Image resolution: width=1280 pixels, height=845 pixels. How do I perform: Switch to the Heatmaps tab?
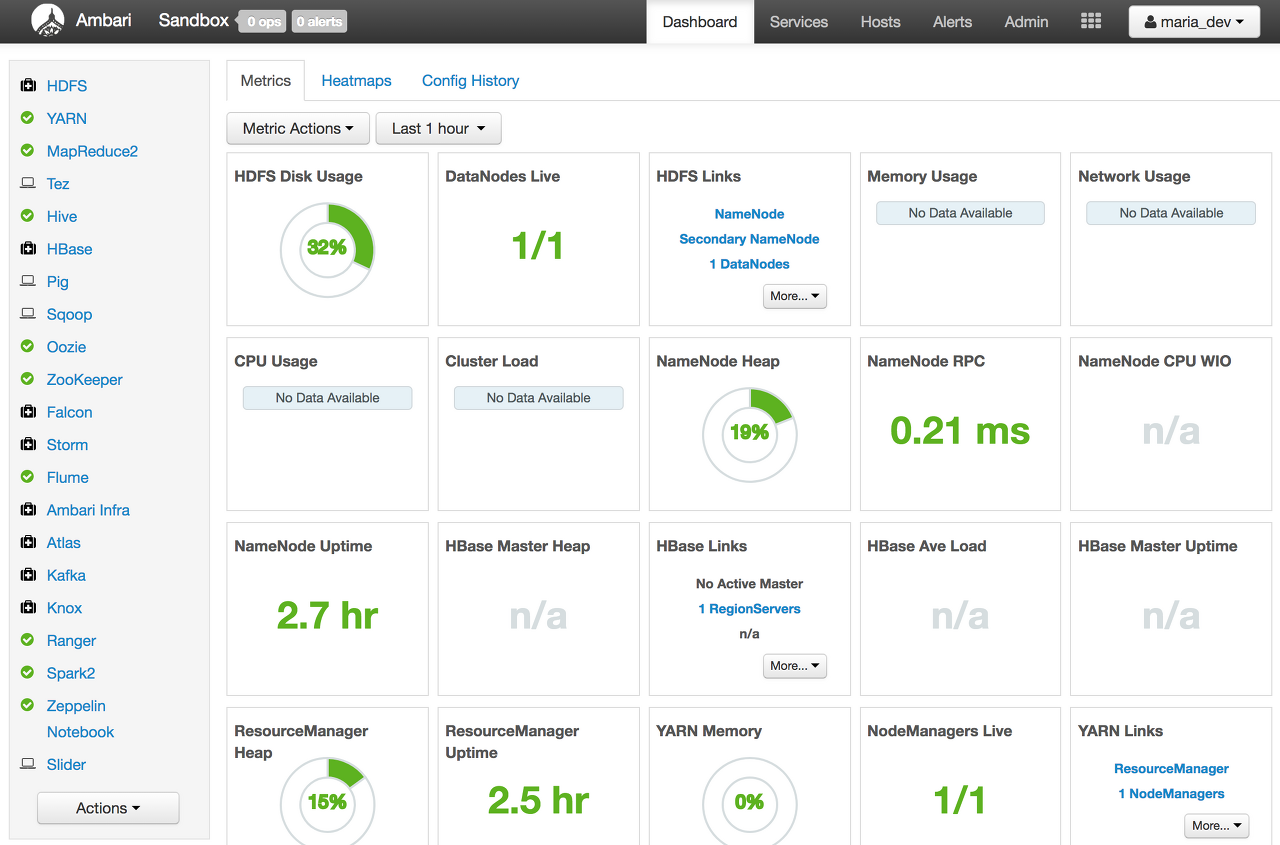pos(356,81)
